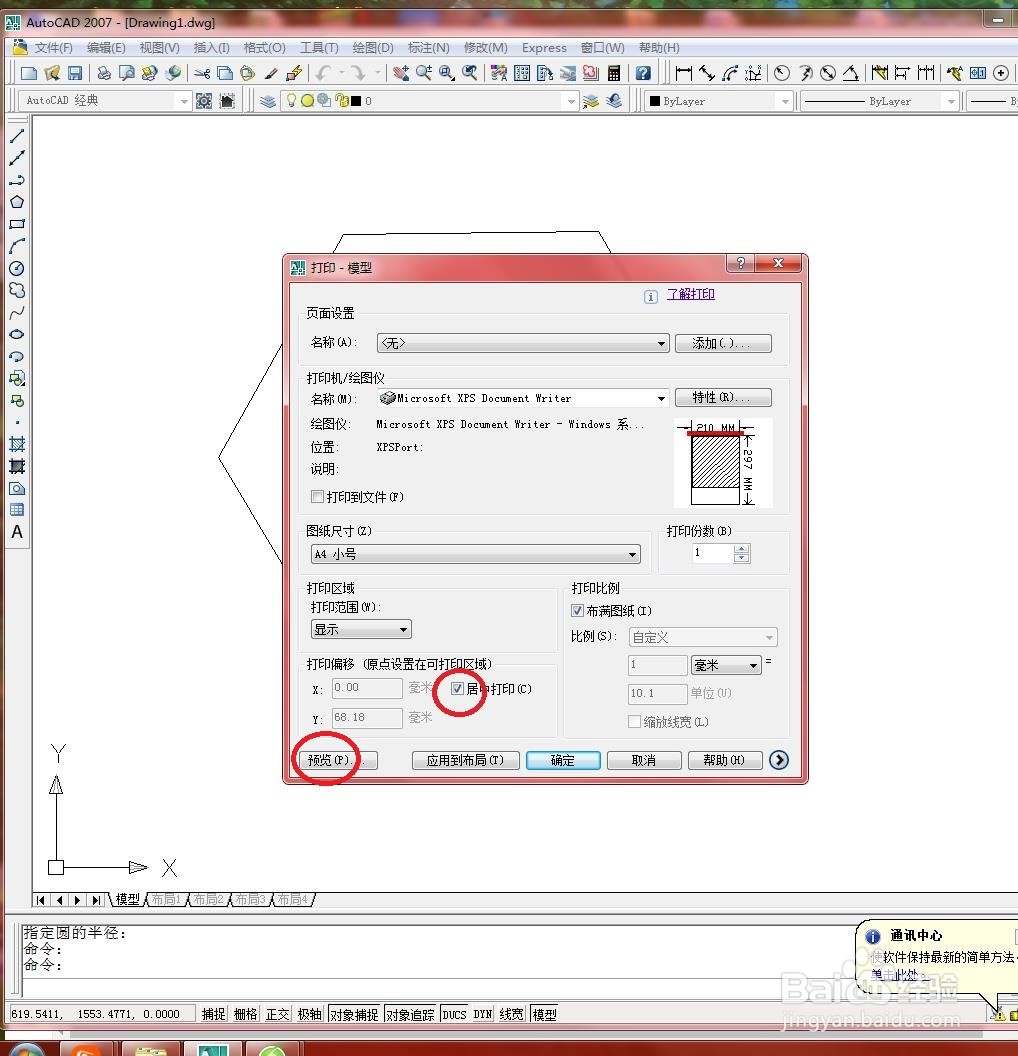Click the 预览(P) preview button
This screenshot has height=1056, width=1018.
click(337, 760)
